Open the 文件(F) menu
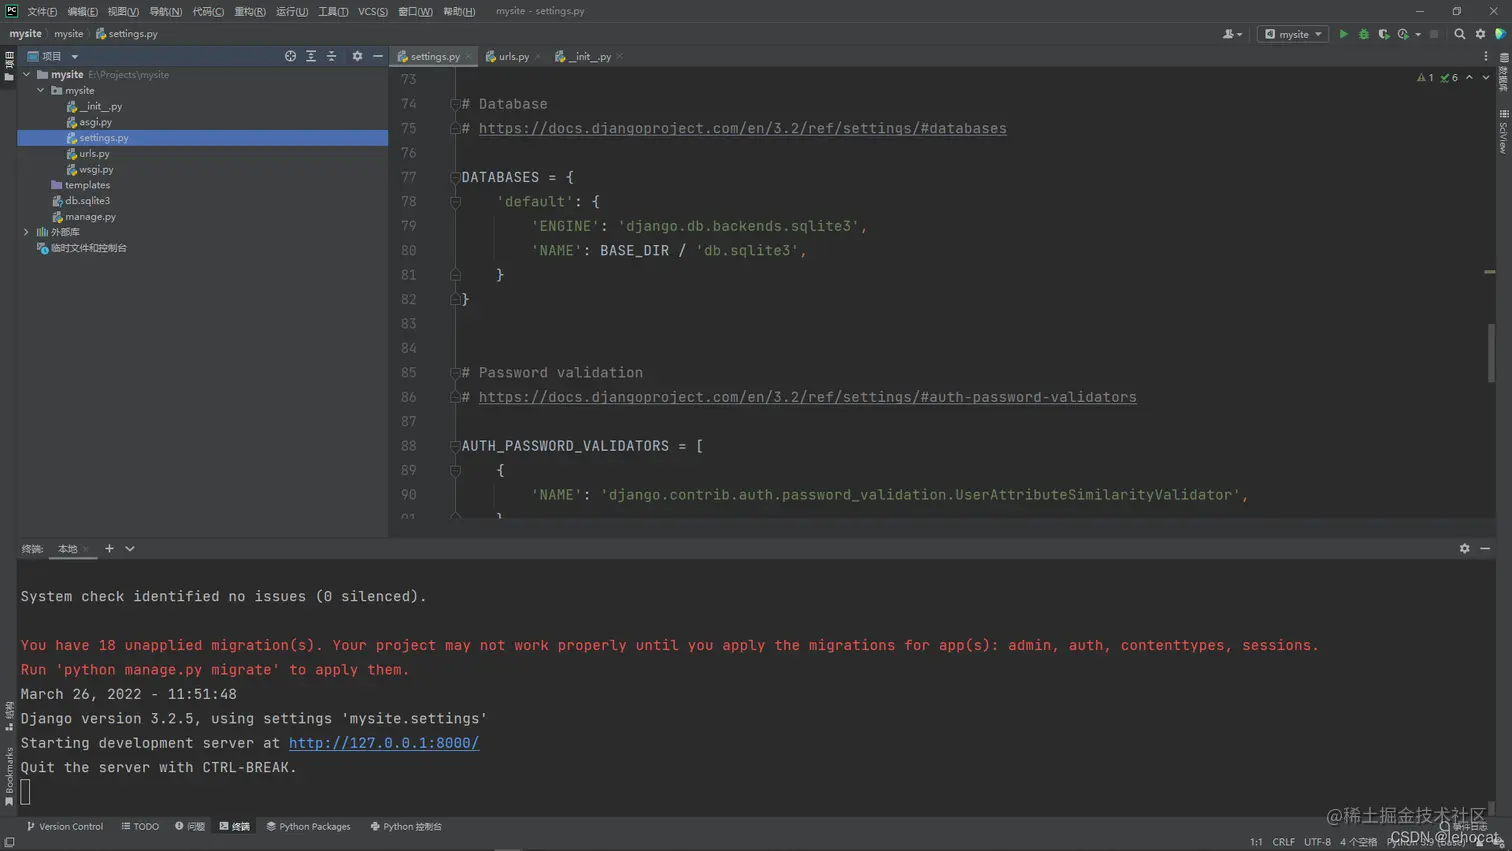Image resolution: width=1512 pixels, height=851 pixels. coord(42,12)
